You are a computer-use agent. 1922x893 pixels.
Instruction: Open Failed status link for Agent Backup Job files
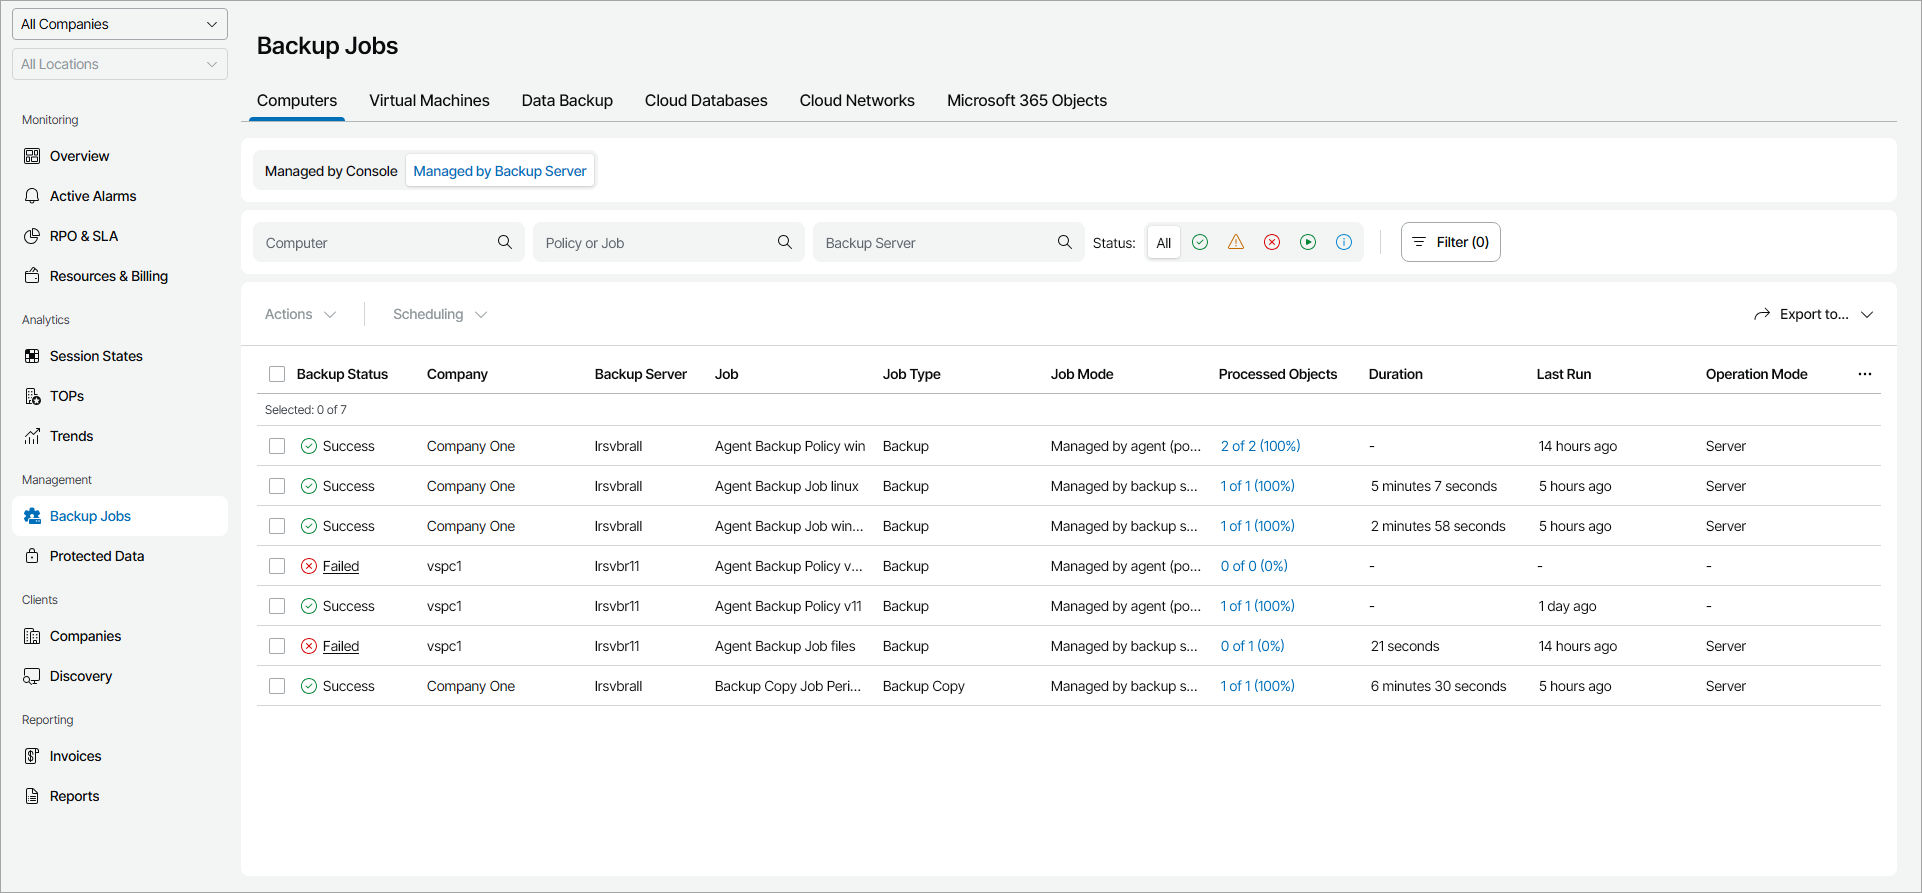click(x=341, y=646)
